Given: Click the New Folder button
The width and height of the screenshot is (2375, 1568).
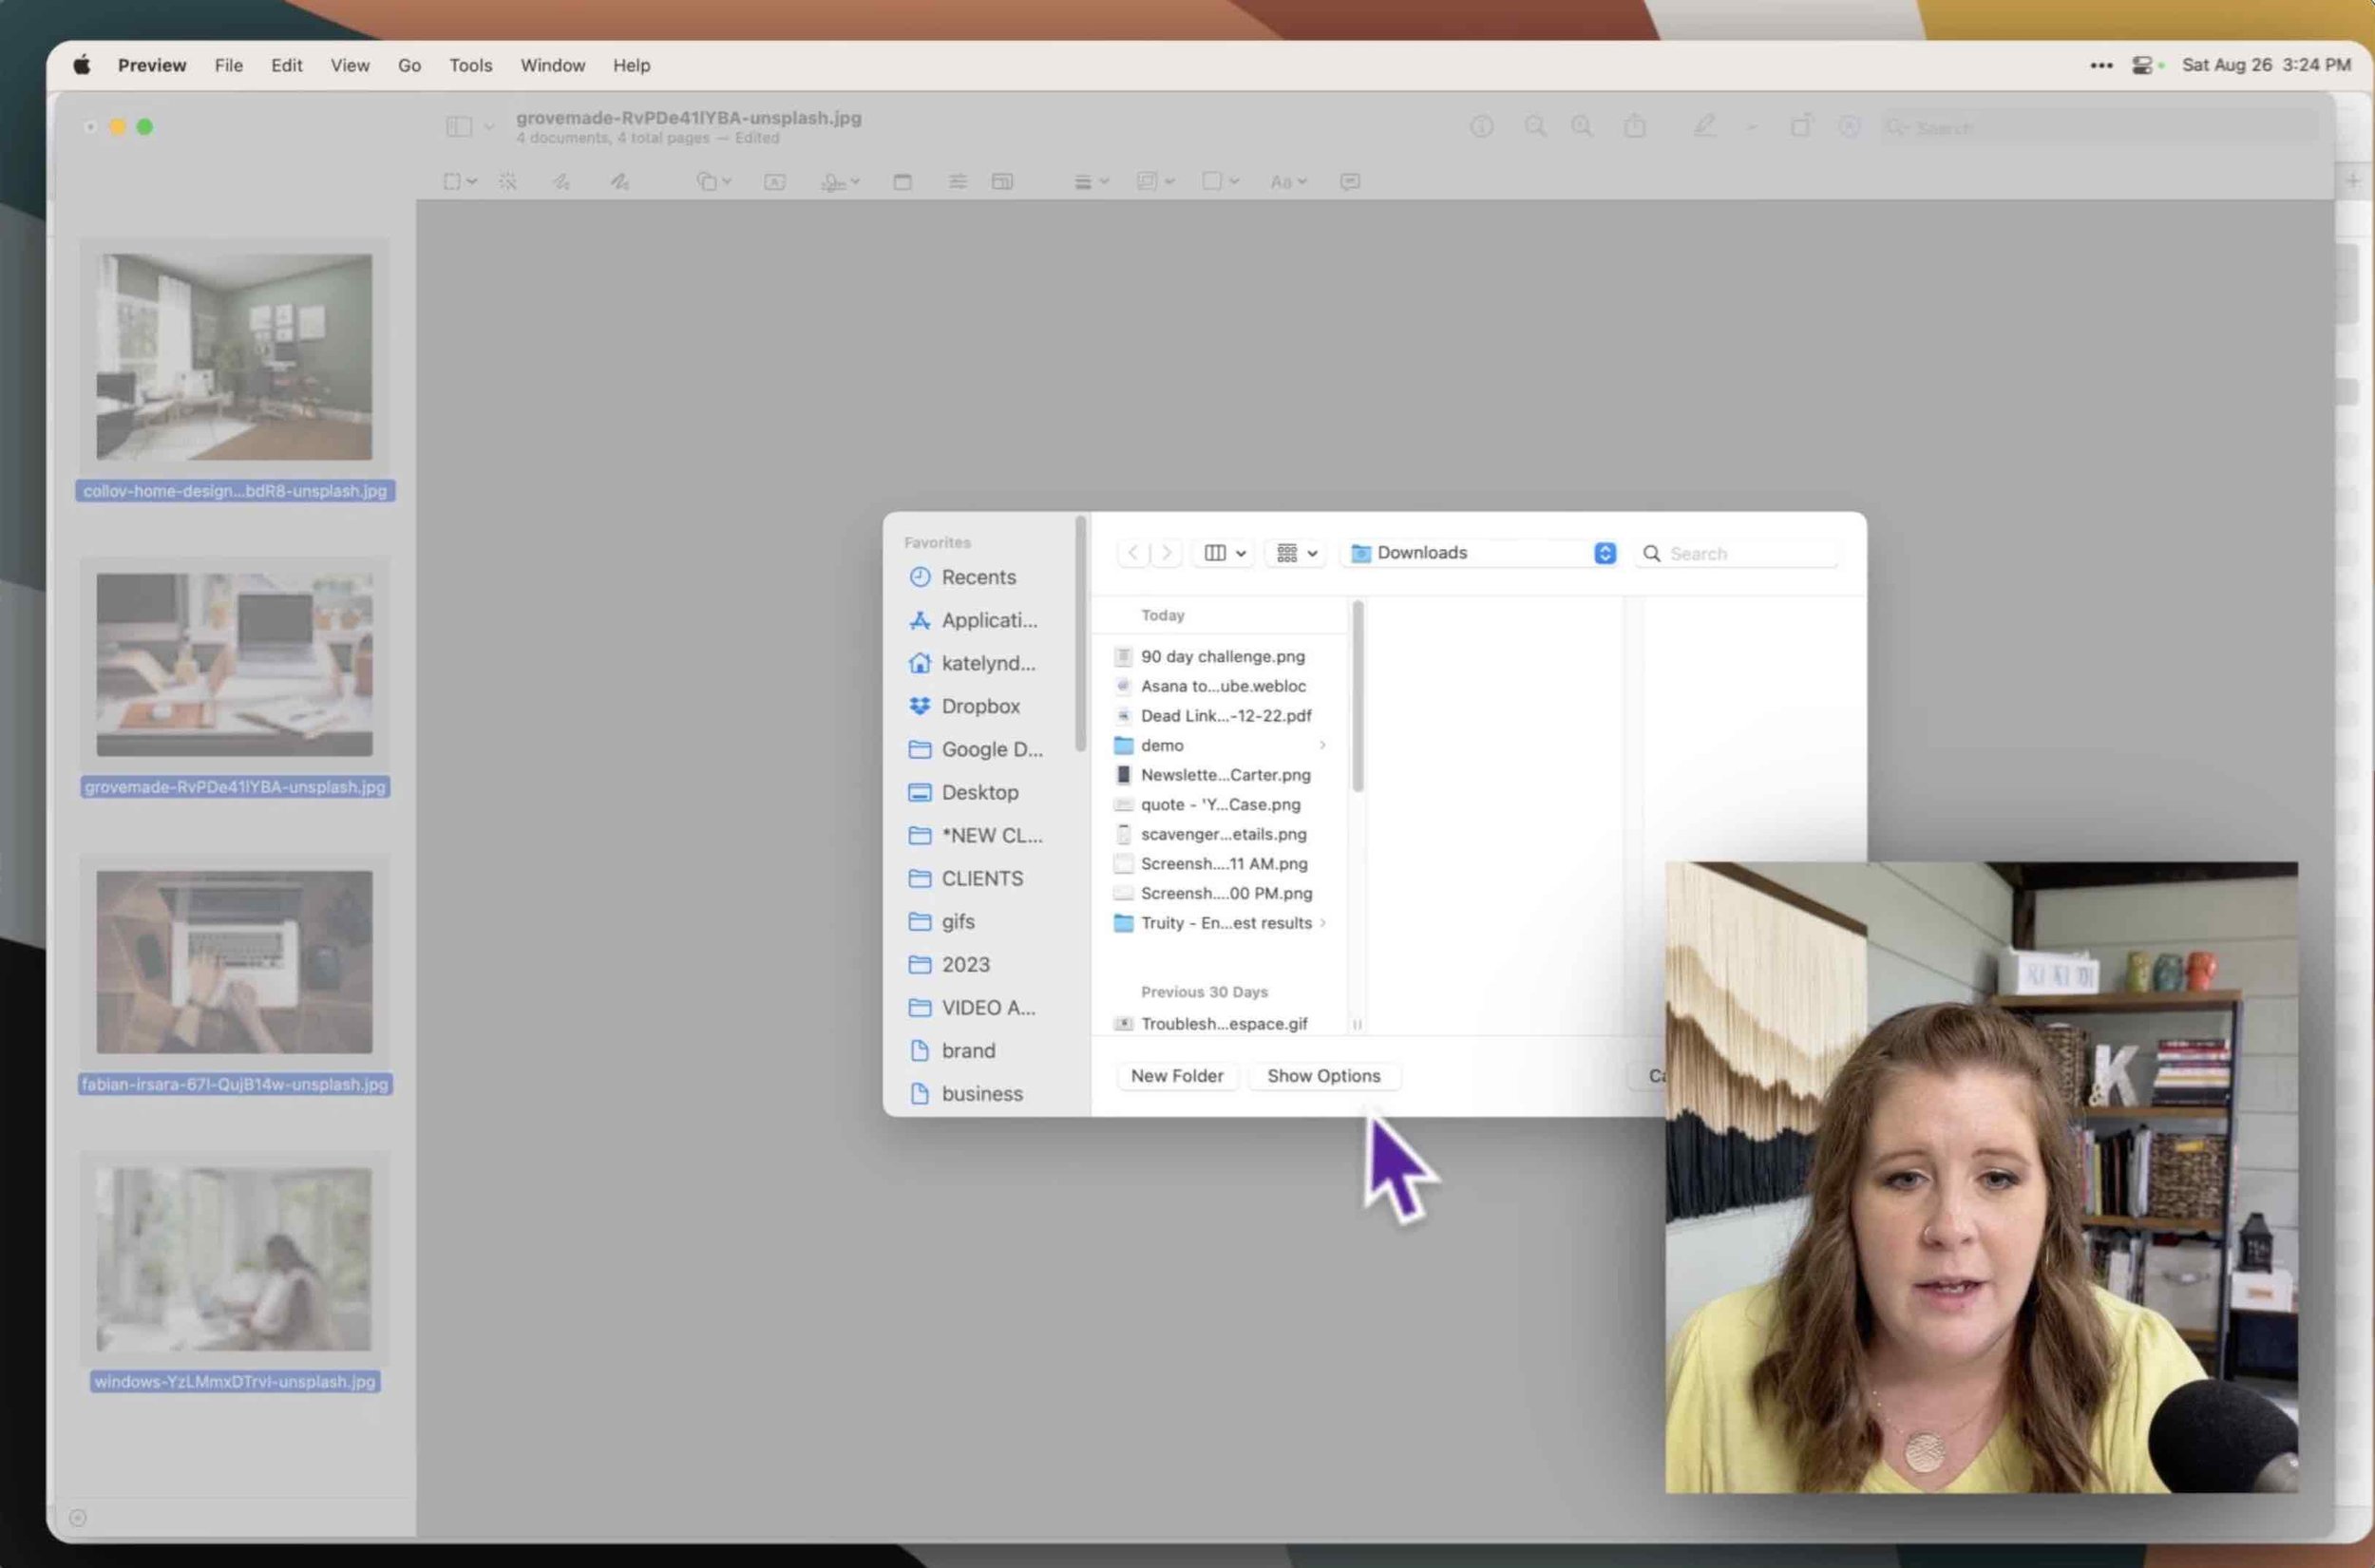Looking at the screenshot, I should 1177,1075.
